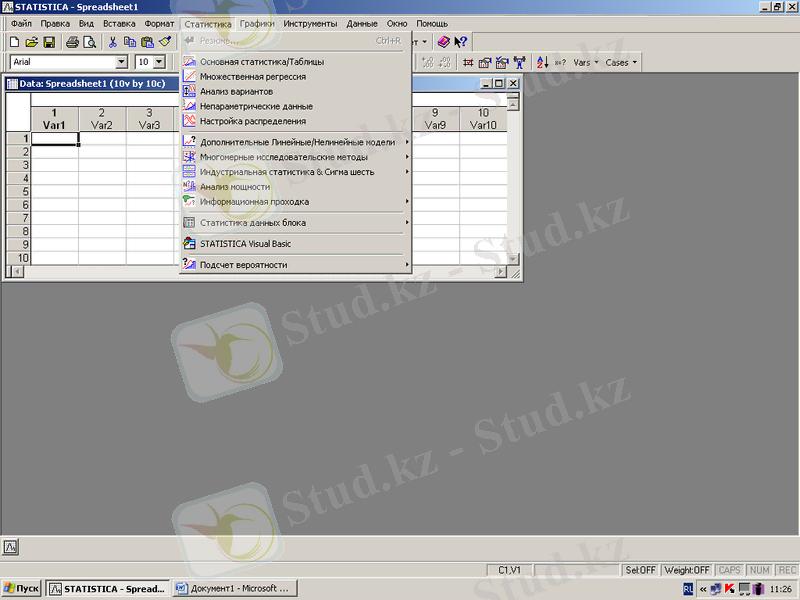This screenshot has height=600, width=800.
Task: Select Основная статистика/Таблицы menu item
Action: click(x=261, y=62)
